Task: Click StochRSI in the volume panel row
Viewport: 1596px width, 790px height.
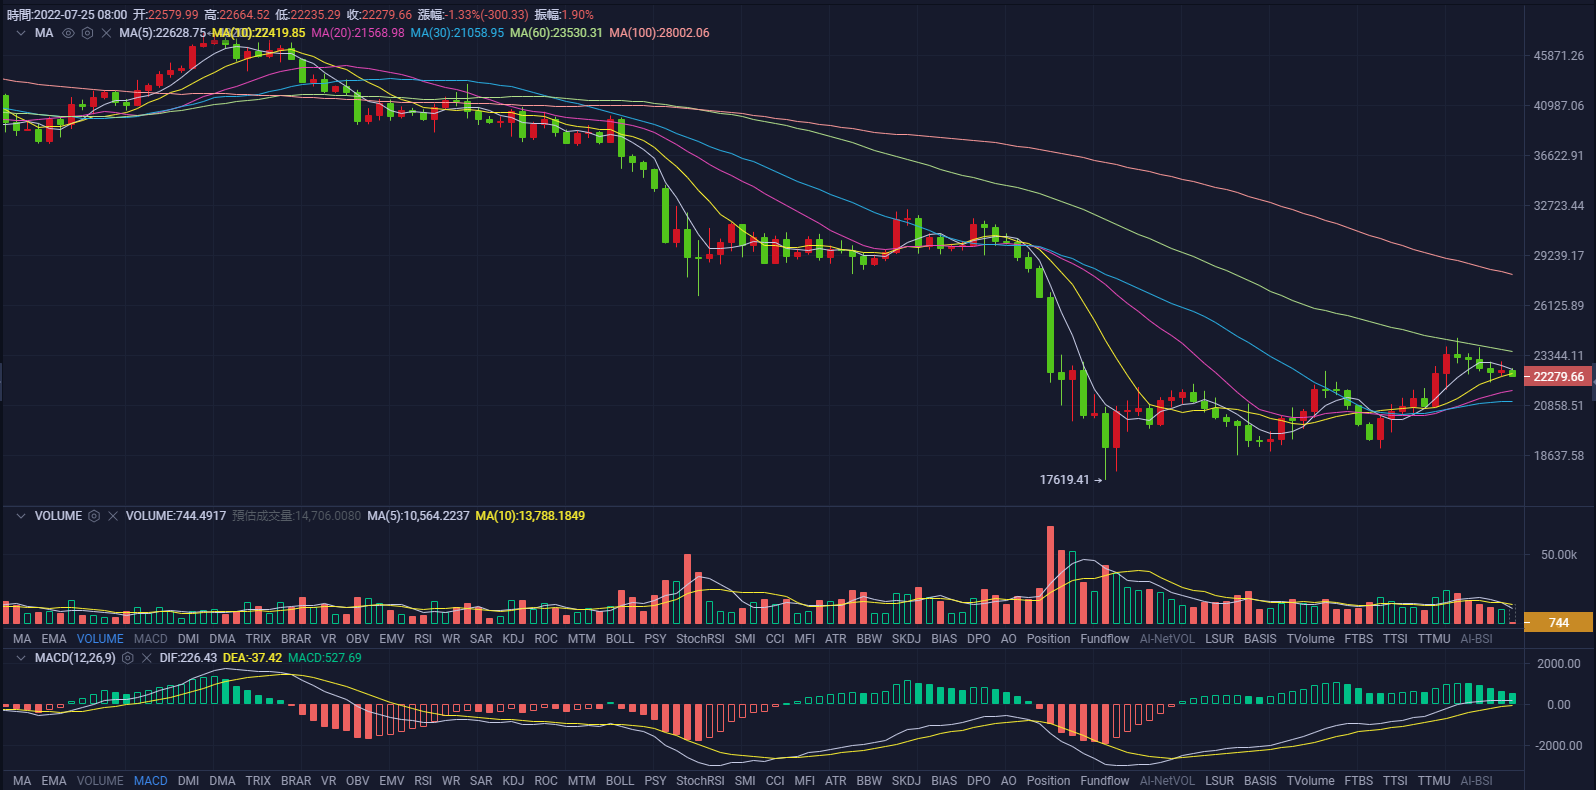Action: pyautogui.click(x=700, y=639)
